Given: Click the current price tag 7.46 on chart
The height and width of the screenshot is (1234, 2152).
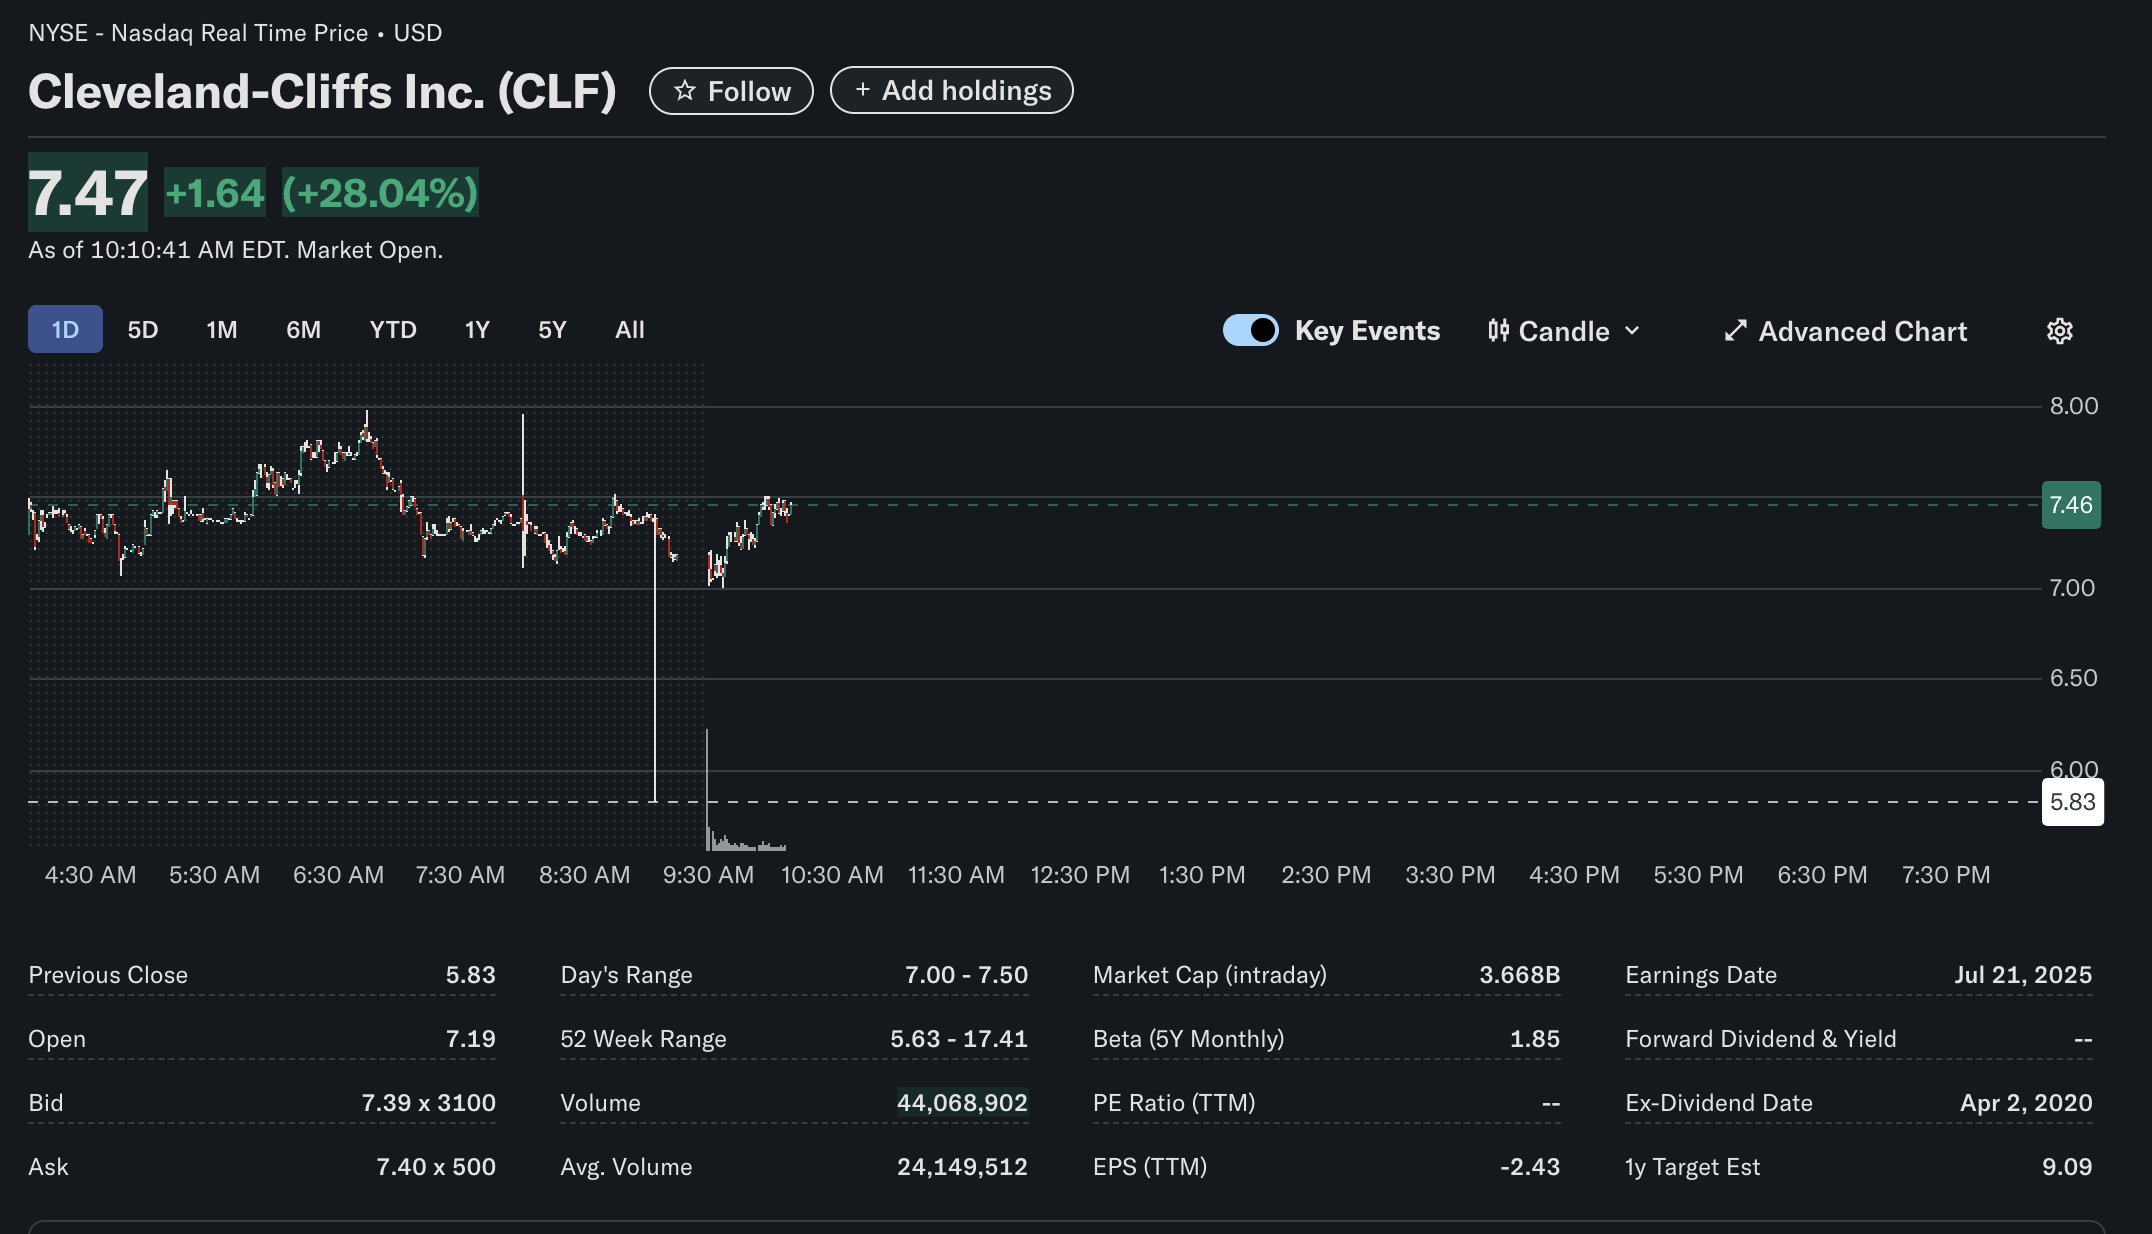Looking at the screenshot, I should 2071,505.
